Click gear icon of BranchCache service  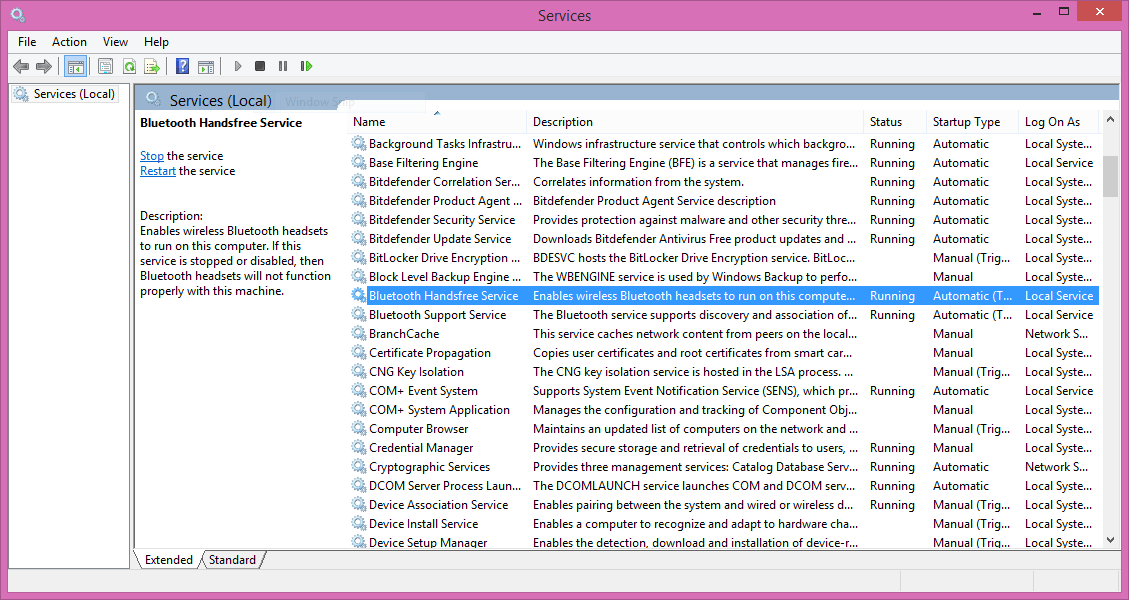tap(358, 333)
